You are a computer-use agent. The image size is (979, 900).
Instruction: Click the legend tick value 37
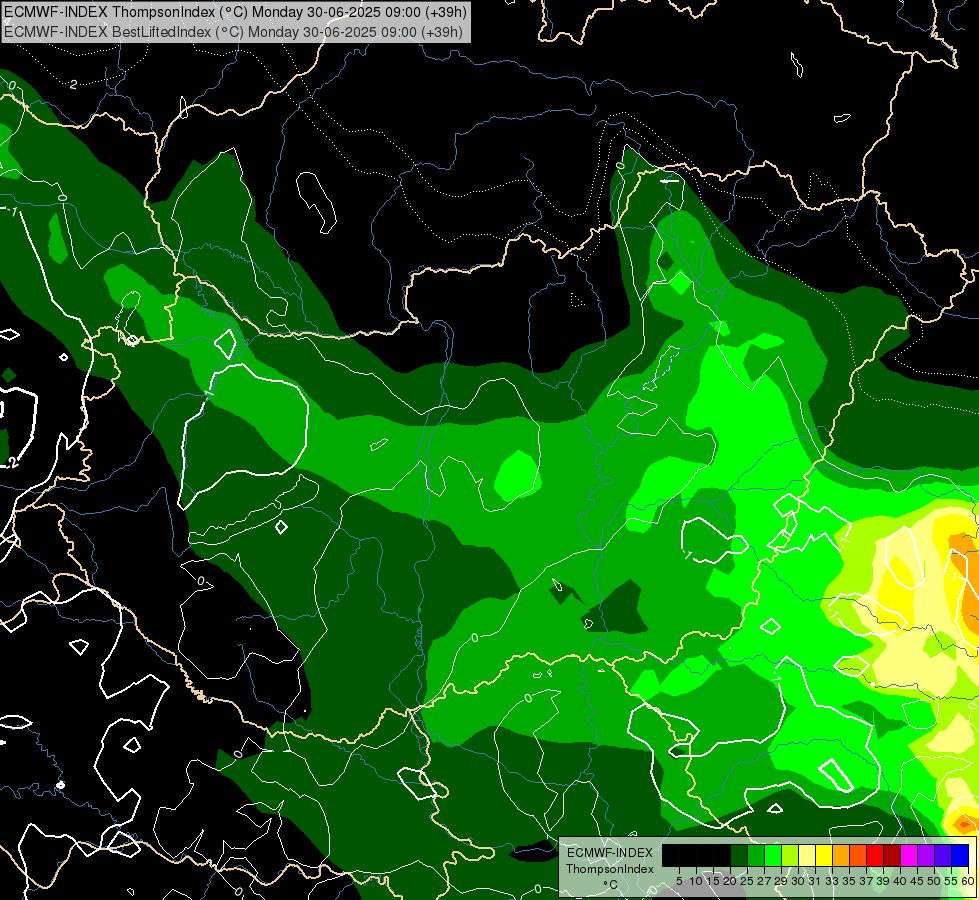pyautogui.click(x=867, y=881)
